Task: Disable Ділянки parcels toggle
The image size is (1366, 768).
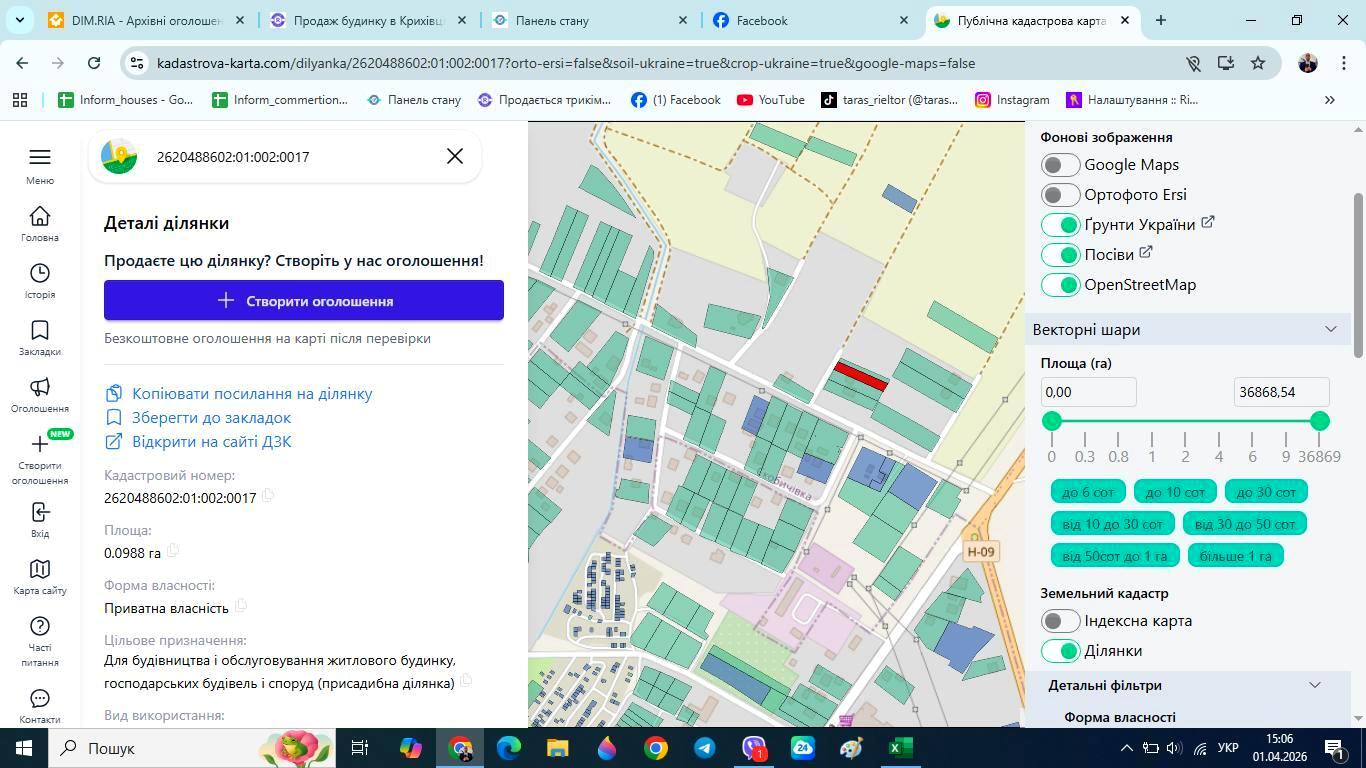Action: pyautogui.click(x=1060, y=651)
